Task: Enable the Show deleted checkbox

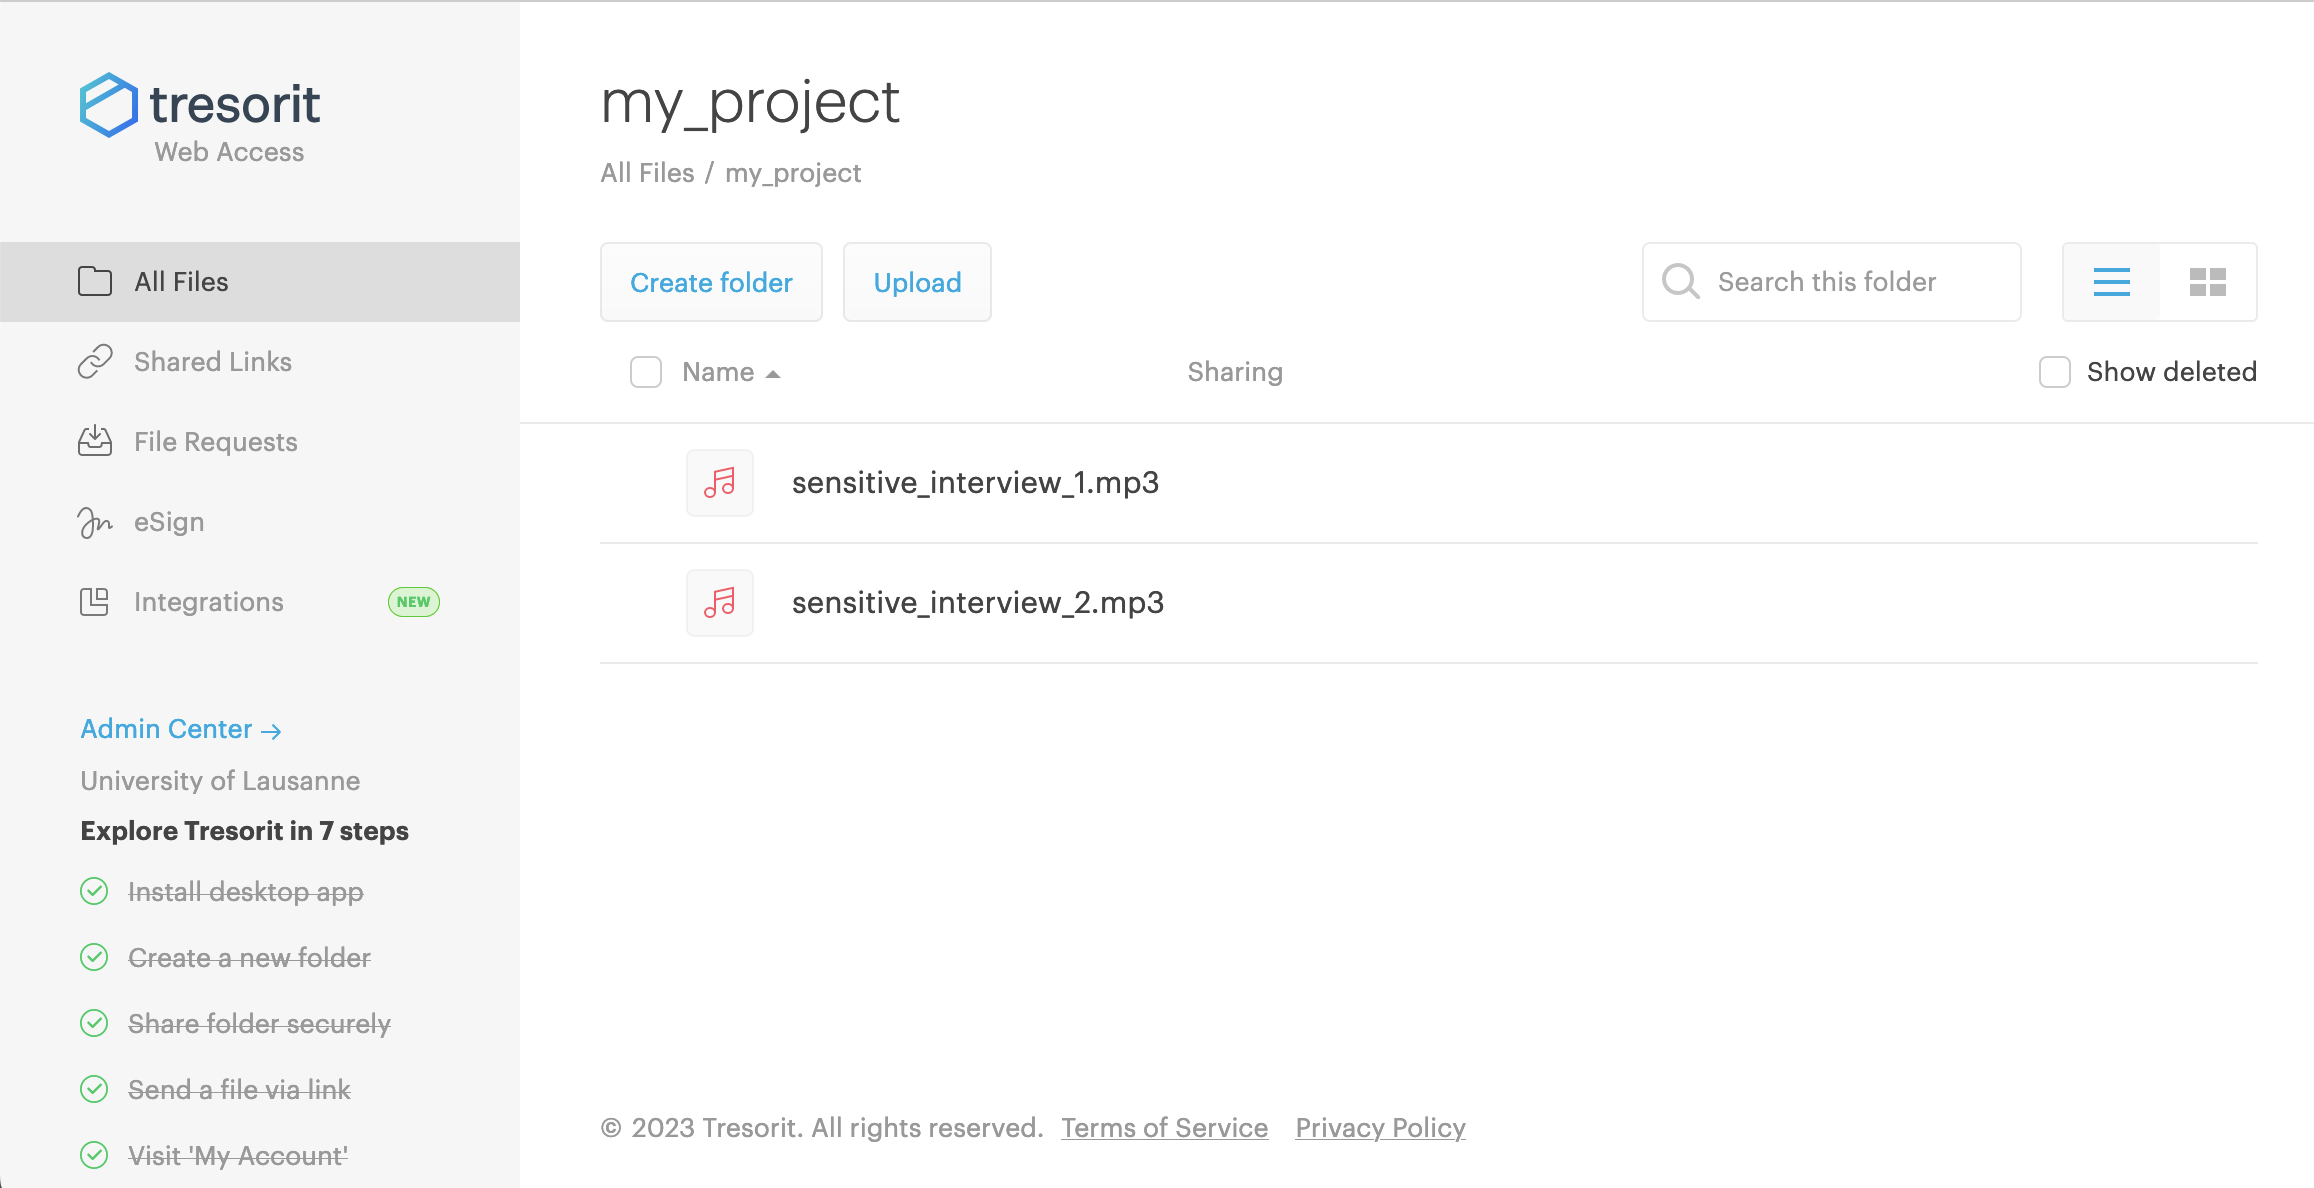Action: (2054, 372)
